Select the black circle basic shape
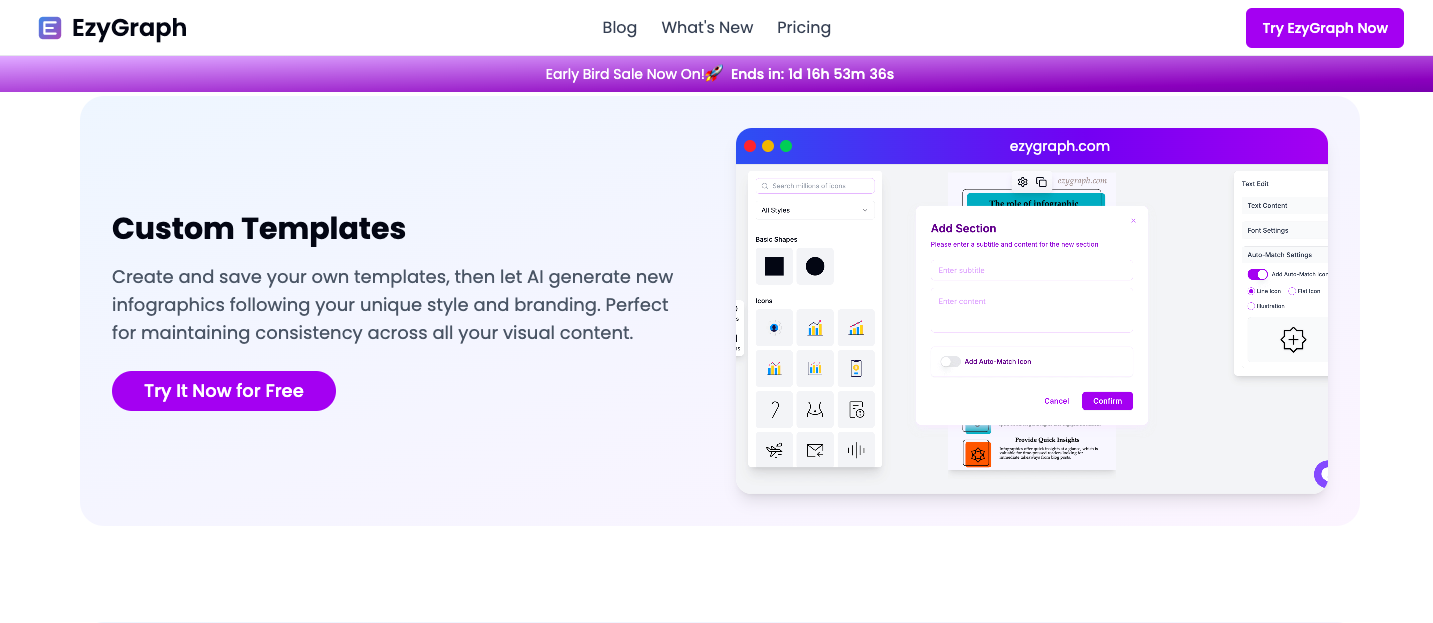This screenshot has width=1433, height=623. [x=815, y=267]
